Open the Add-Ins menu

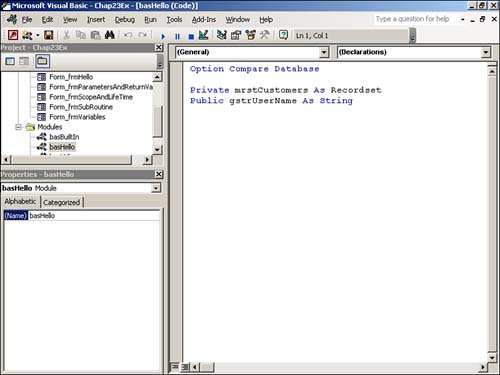pos(204,20)
